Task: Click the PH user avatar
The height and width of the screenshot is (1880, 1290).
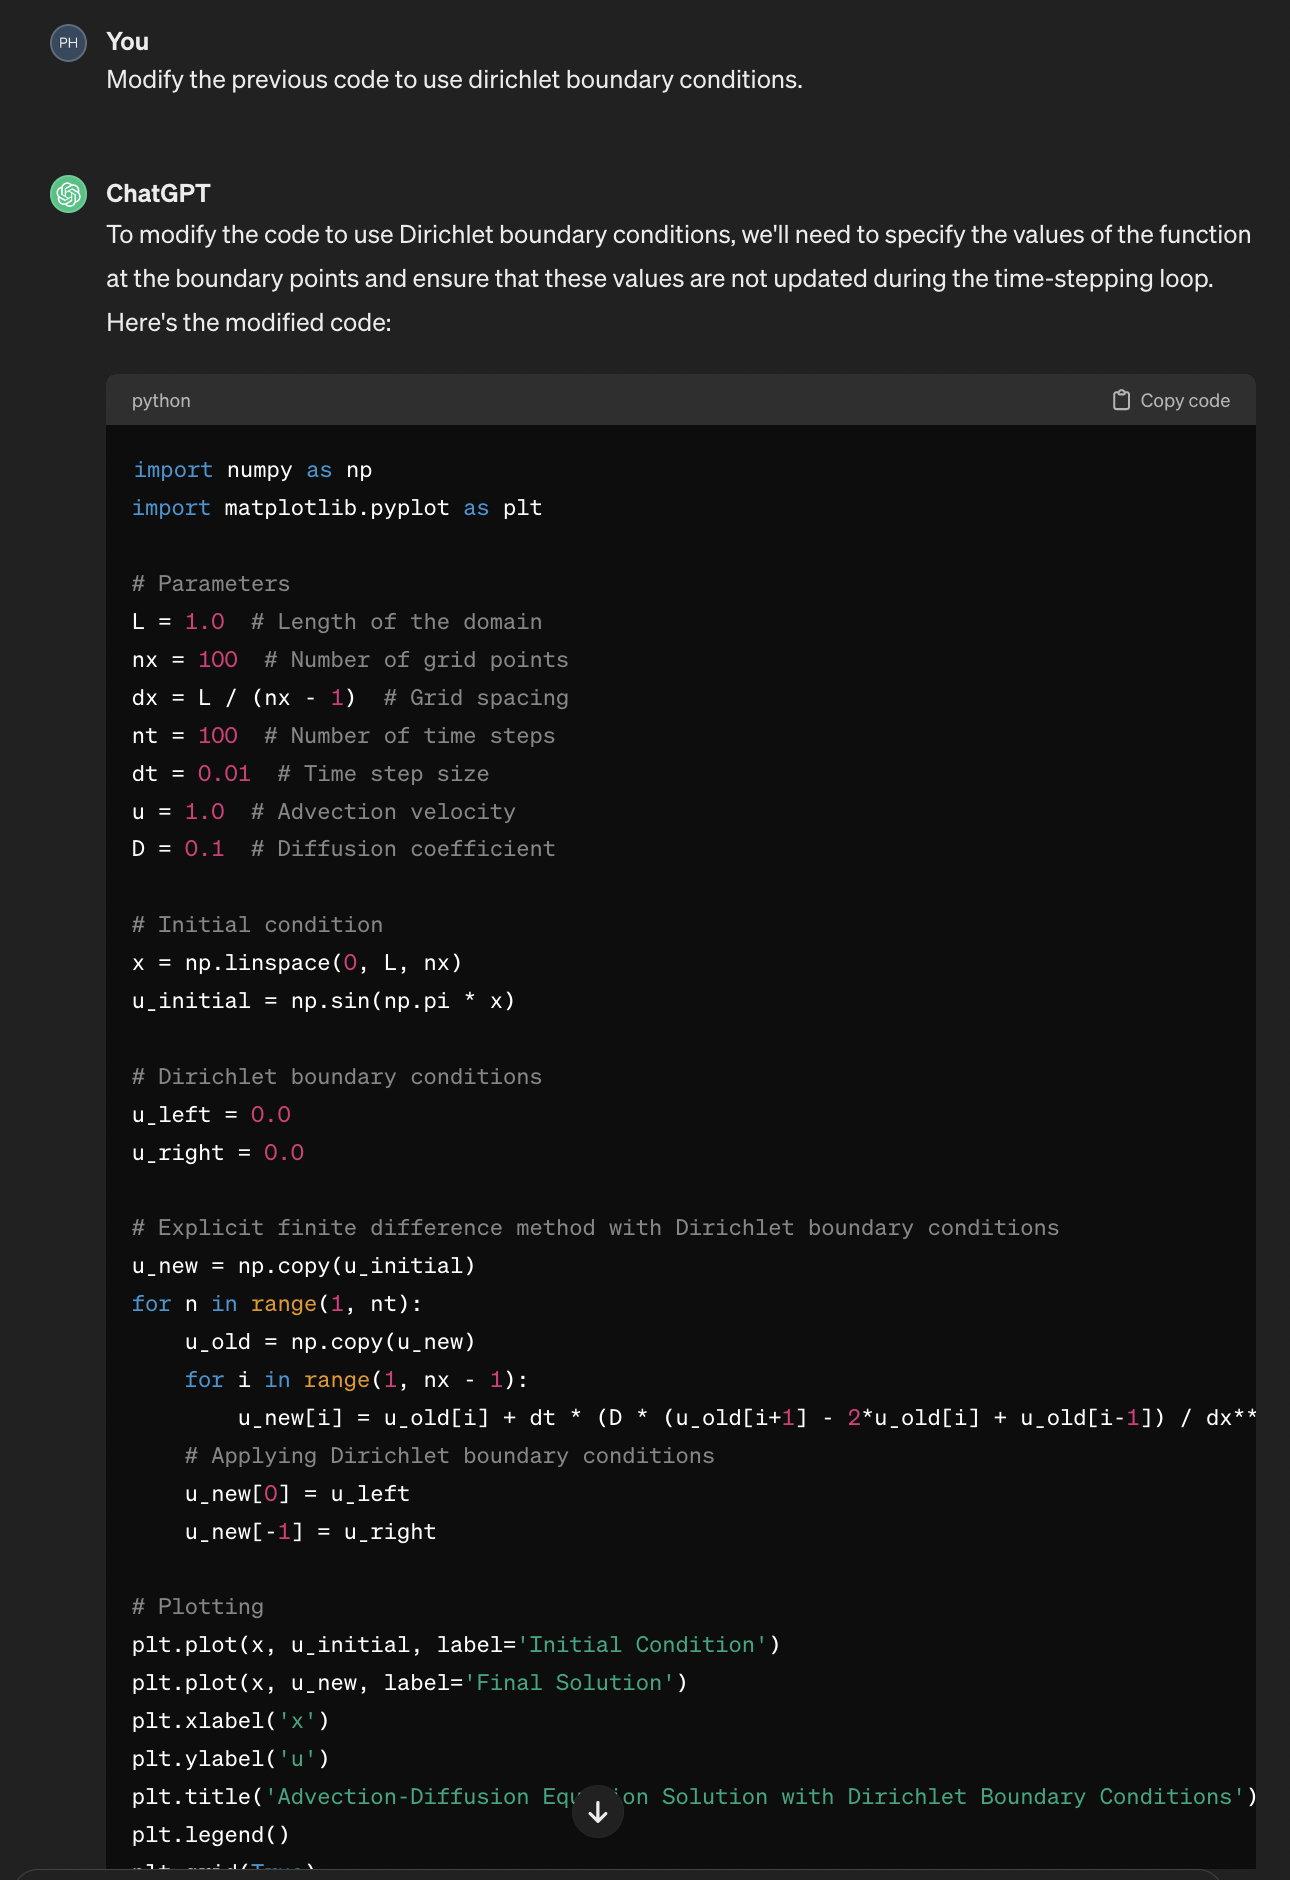Action: tap(68, 43)
